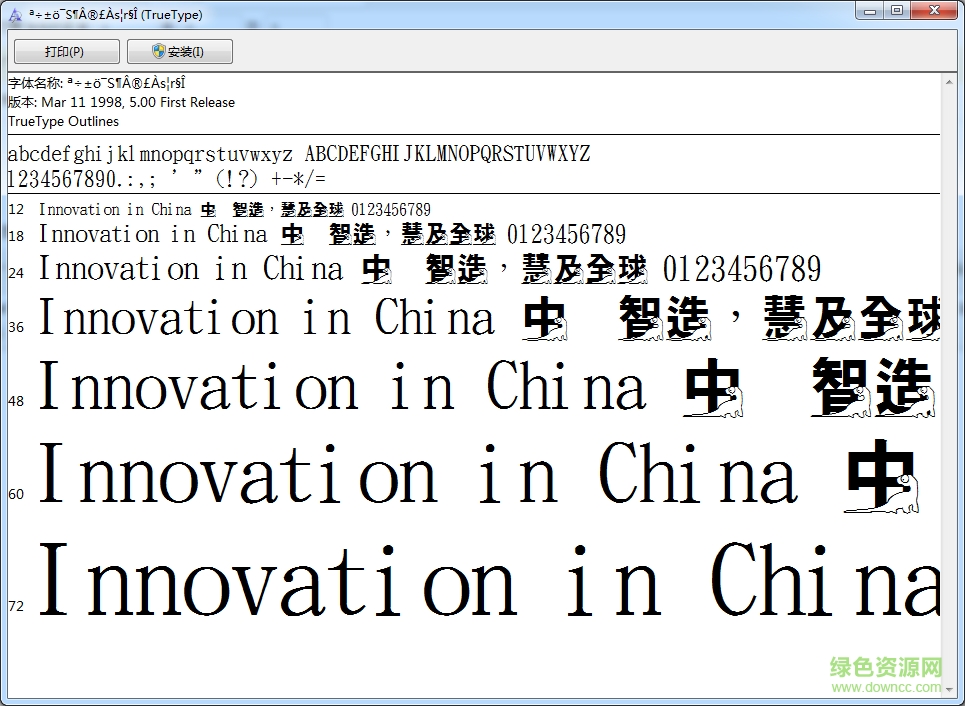Minimize the font viewer window
The height and width of the screenshot is (706, 965).
click(869, 10)
